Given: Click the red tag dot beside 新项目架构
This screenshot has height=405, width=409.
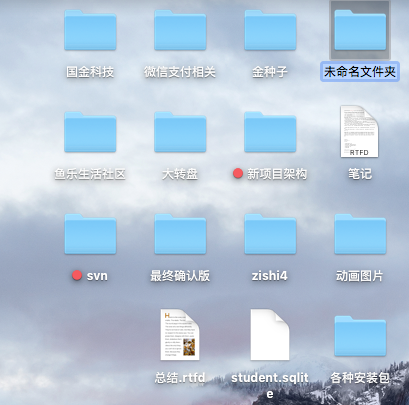Looking at the screenshot, I should 238,173.
